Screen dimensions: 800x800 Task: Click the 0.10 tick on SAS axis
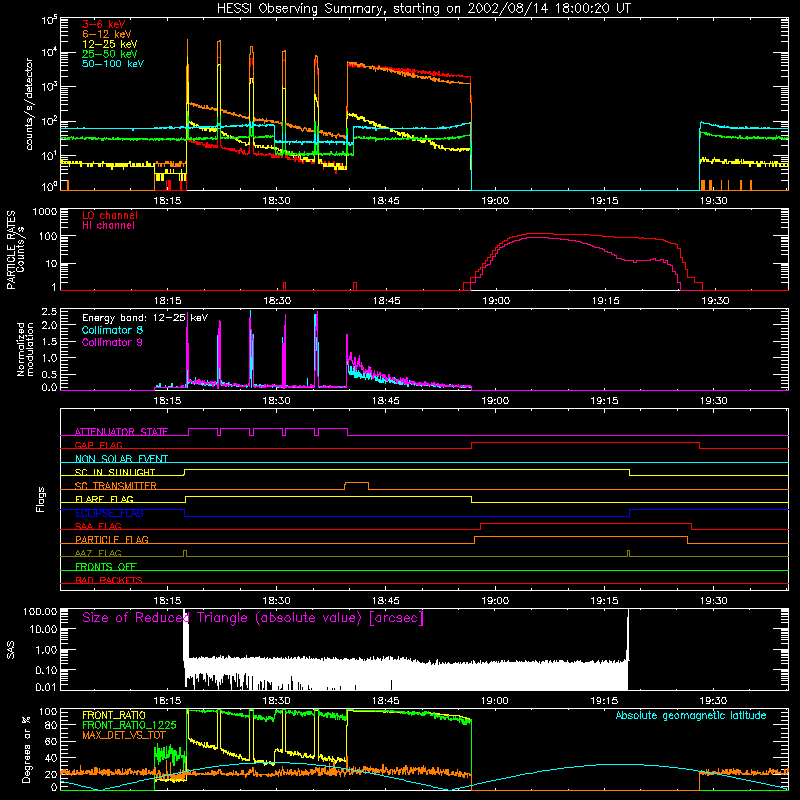[46, 670]
